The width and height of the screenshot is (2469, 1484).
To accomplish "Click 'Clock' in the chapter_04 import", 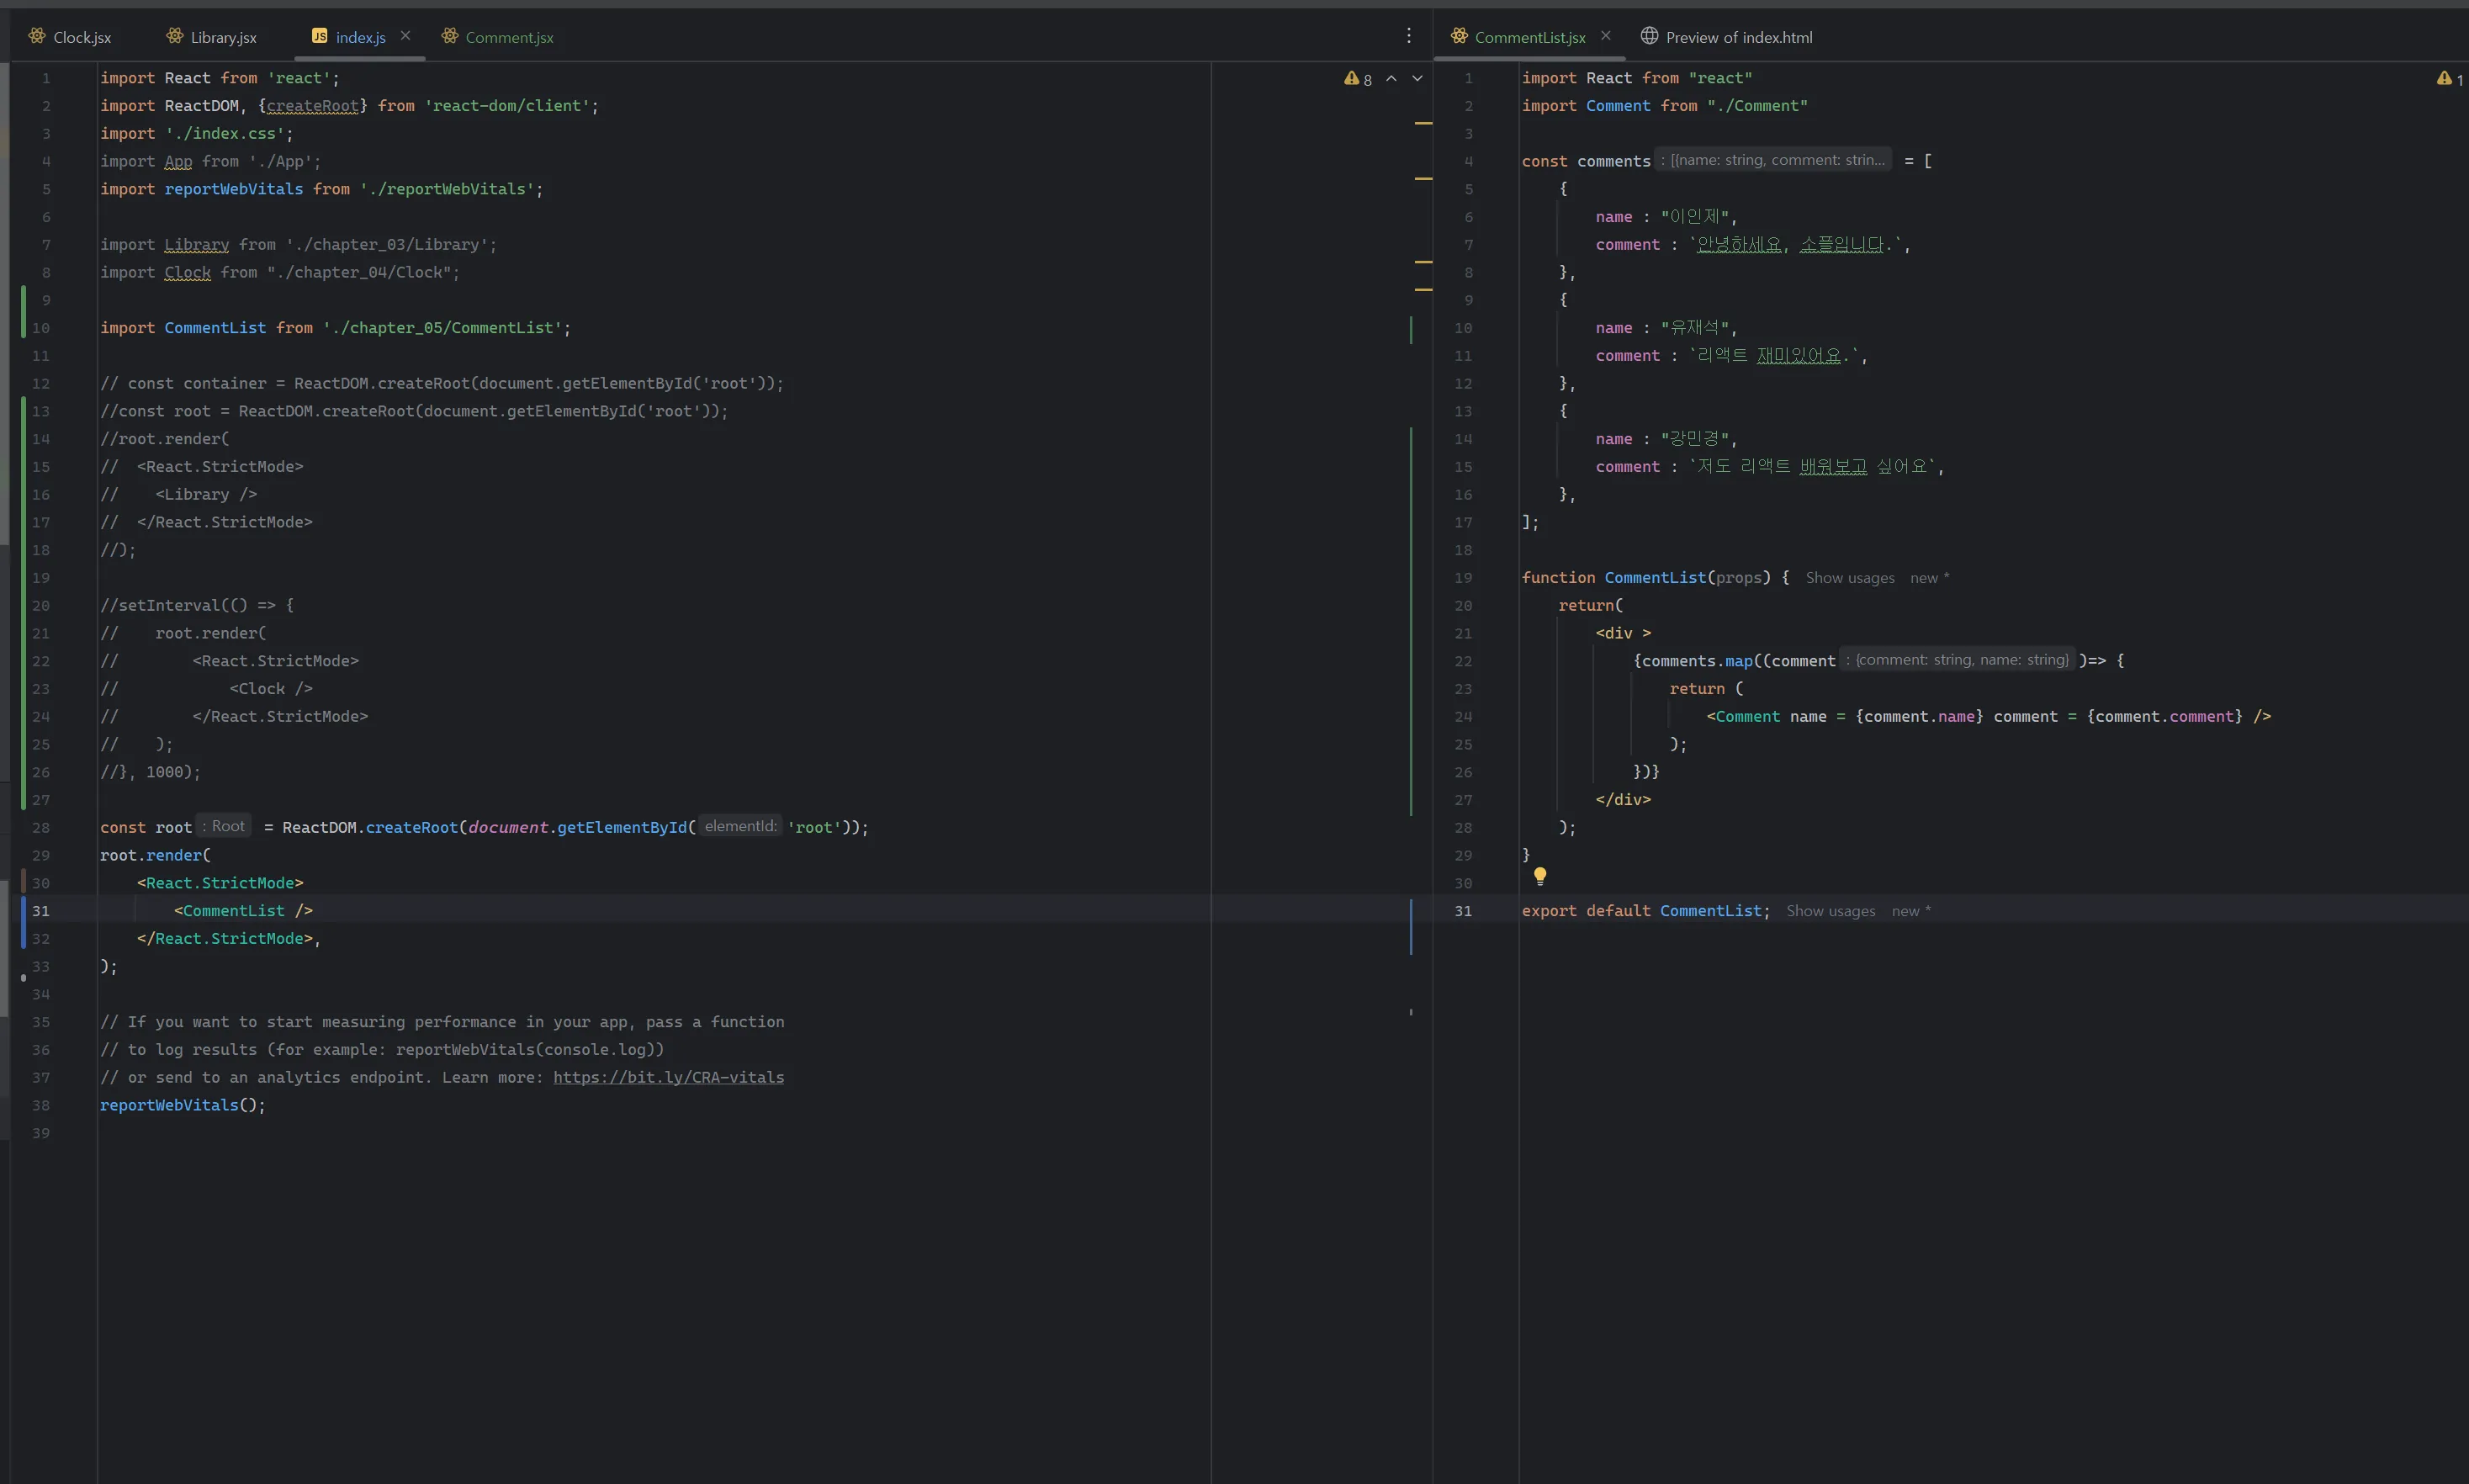I will coord(187,272).
